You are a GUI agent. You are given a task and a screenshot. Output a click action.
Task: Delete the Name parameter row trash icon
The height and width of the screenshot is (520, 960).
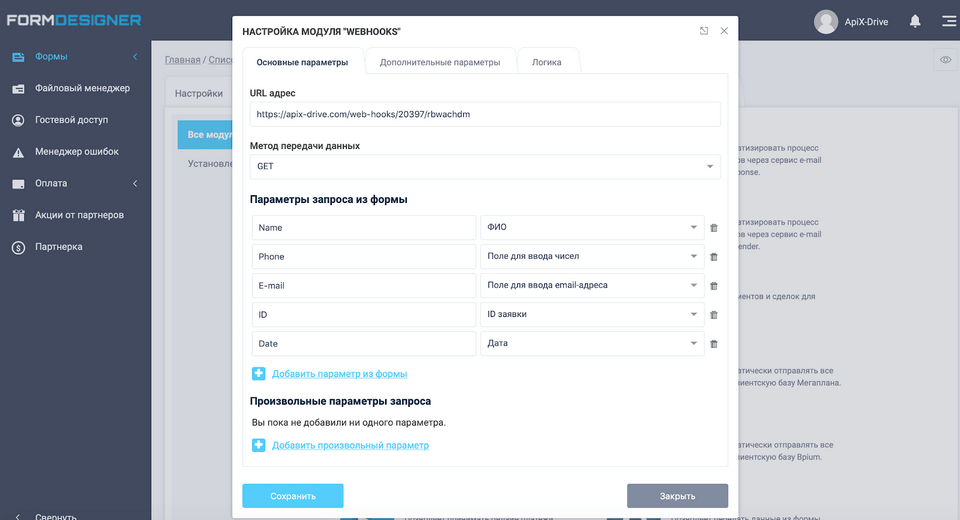[x=713, y=228]
